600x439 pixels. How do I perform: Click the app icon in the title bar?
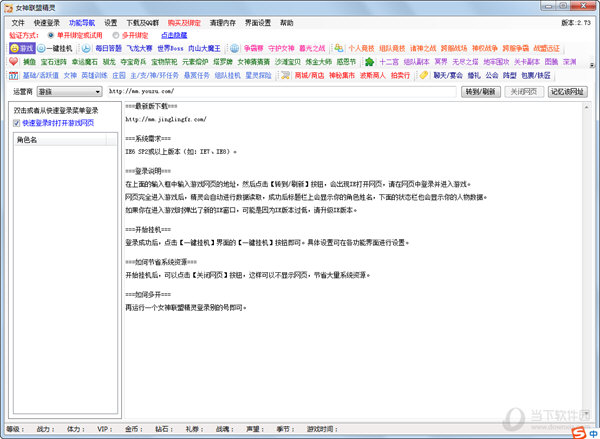point(8,8)
